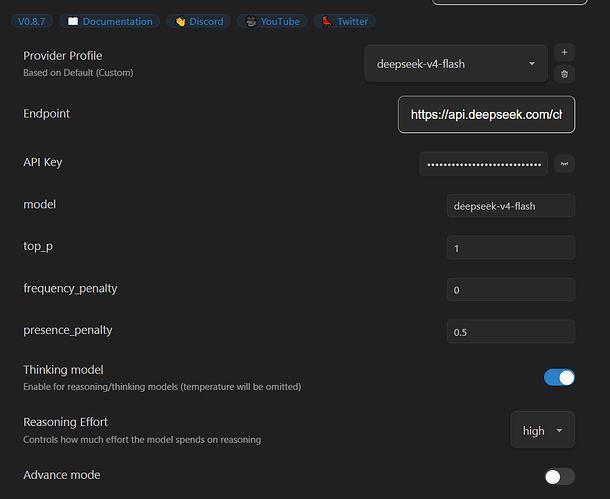610x499 pixels.
Task: Click the Provider Profile label
Action: tap(63, 56)
